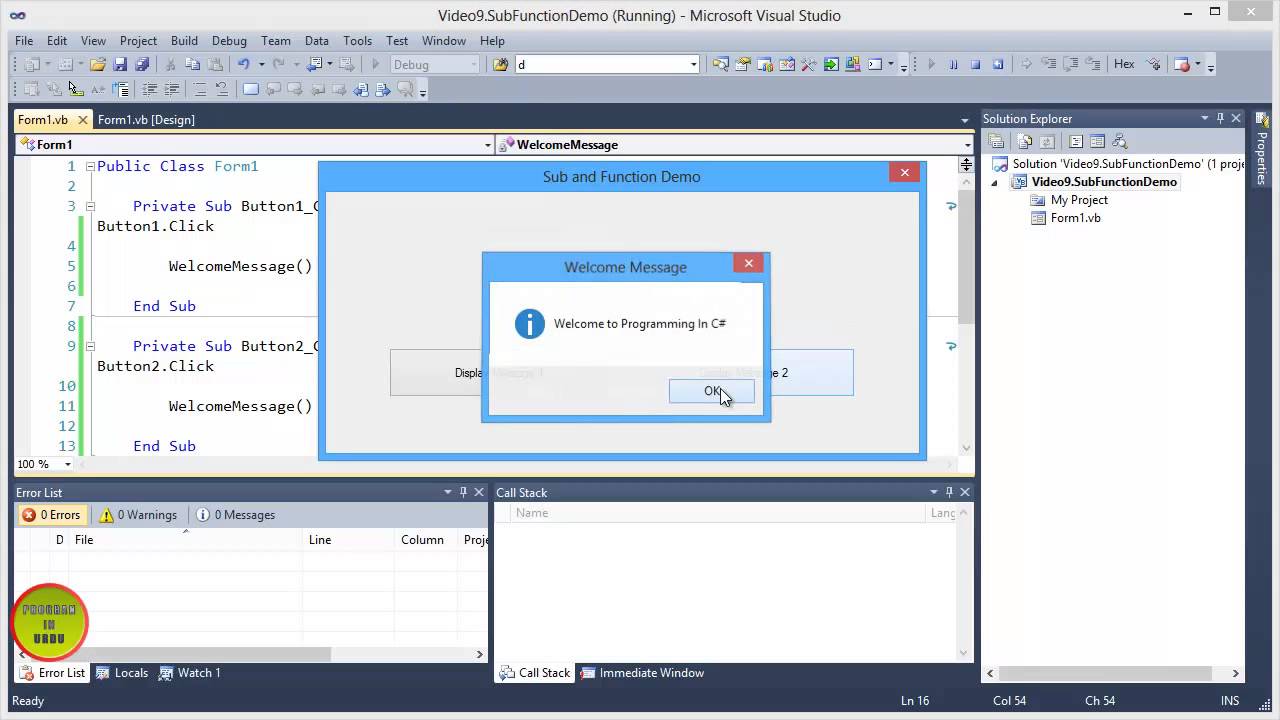Open the Solution Explorer toolbar icon with magnifier
The width and height of the screenshot is (1280, 720).
(720, 64)
